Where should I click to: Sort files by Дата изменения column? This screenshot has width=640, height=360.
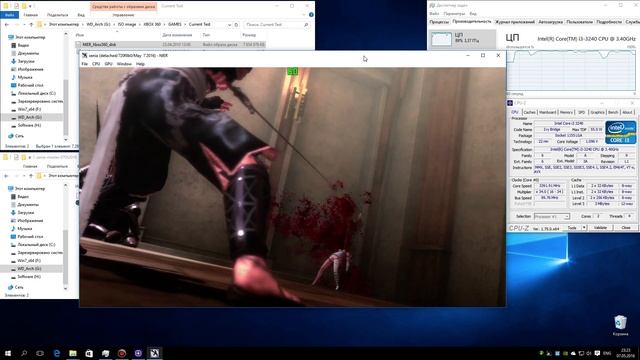tap(177, 35)
